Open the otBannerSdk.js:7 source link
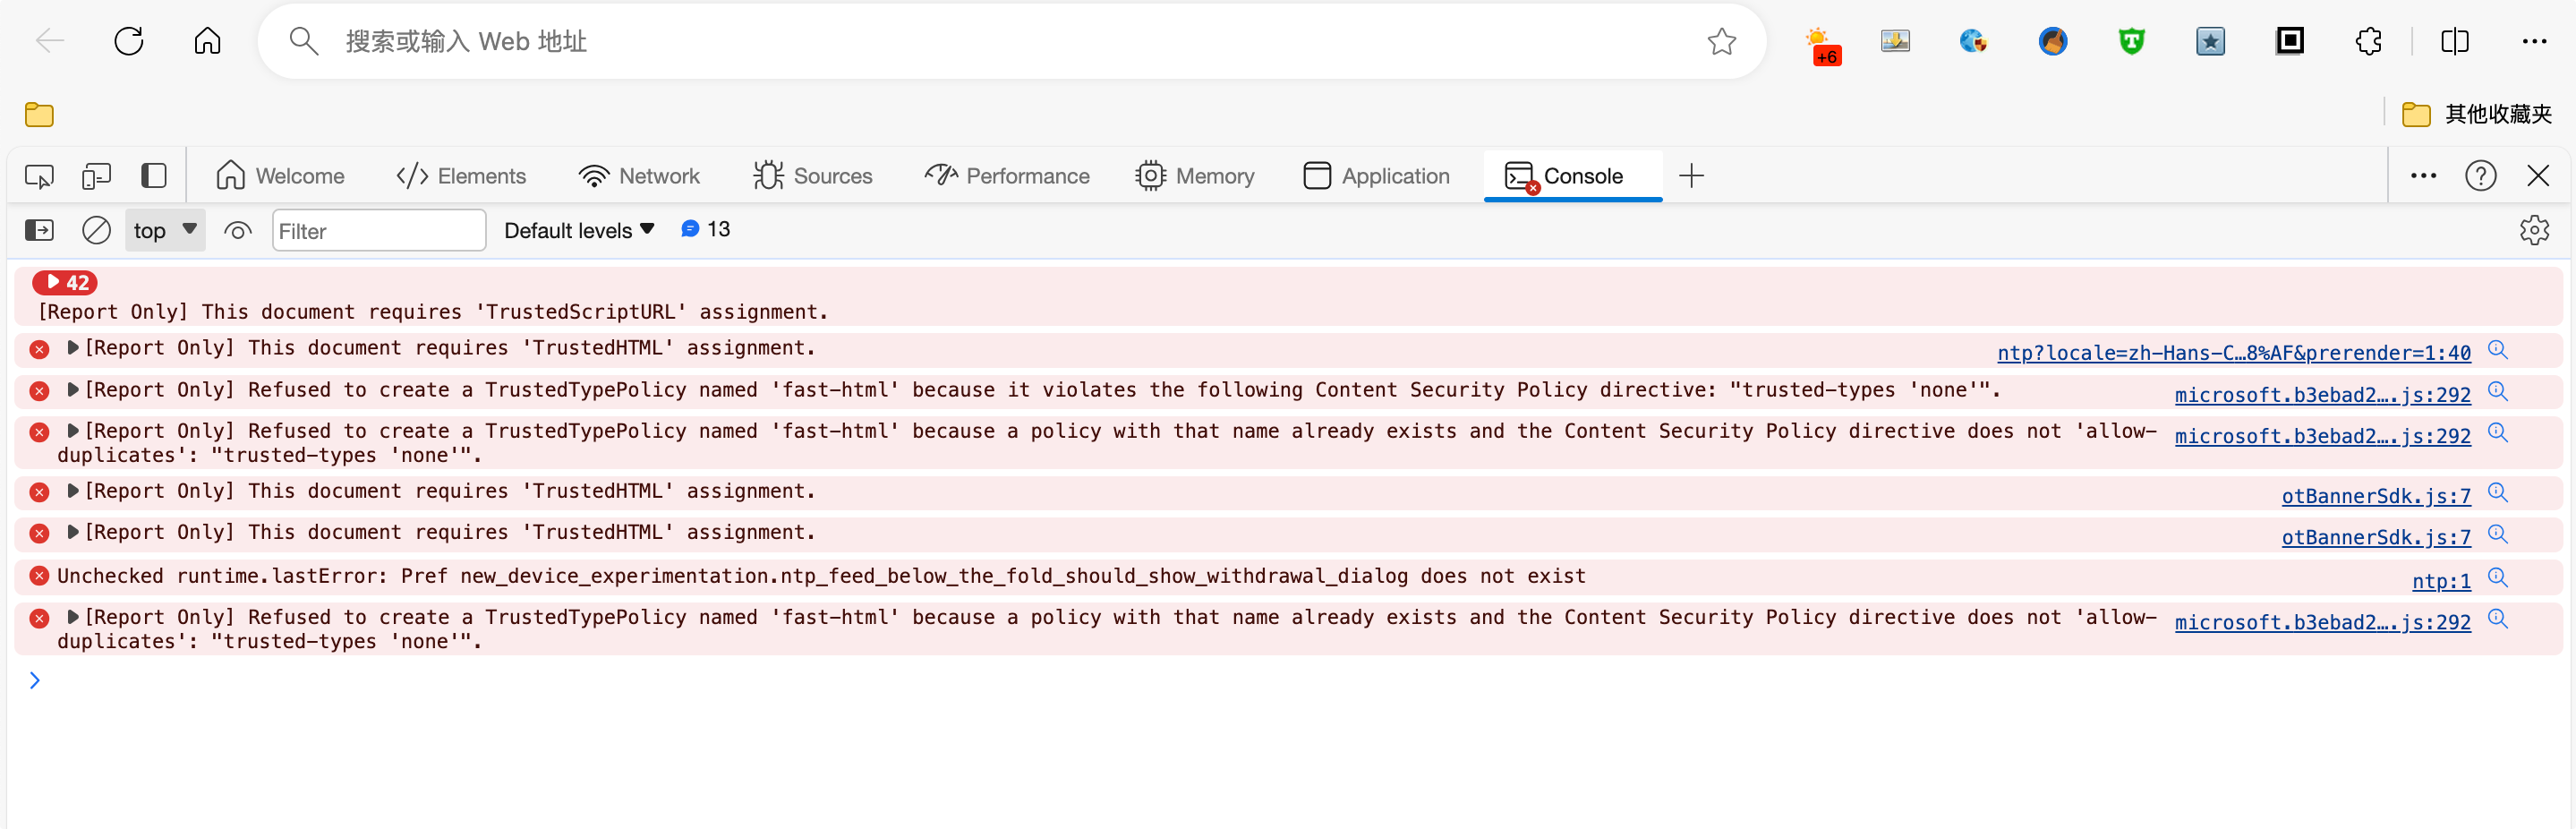Viewport: 2576px width, 829px height. tap(2375, 495)
